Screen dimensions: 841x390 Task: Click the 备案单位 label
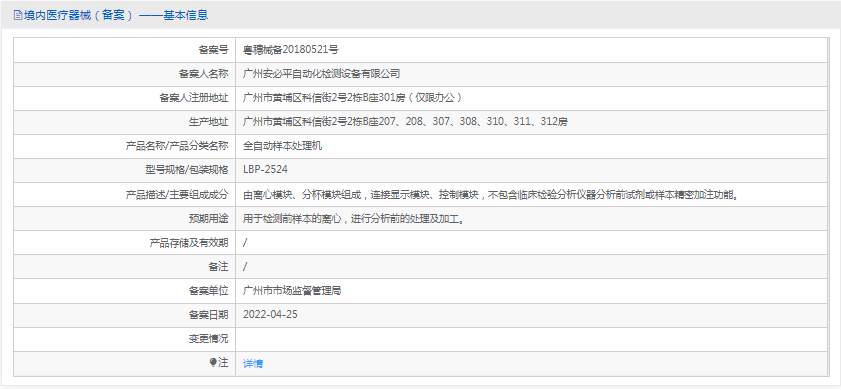(x=208, y=291)
